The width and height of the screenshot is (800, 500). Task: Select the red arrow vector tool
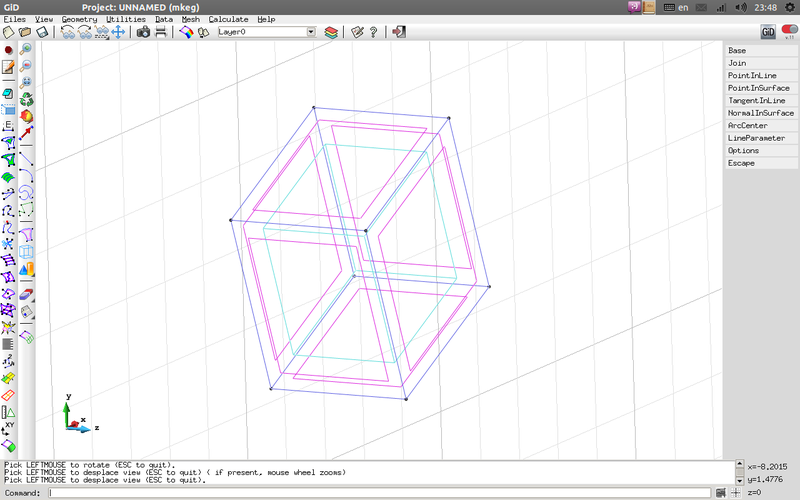[x=26, y=133]
